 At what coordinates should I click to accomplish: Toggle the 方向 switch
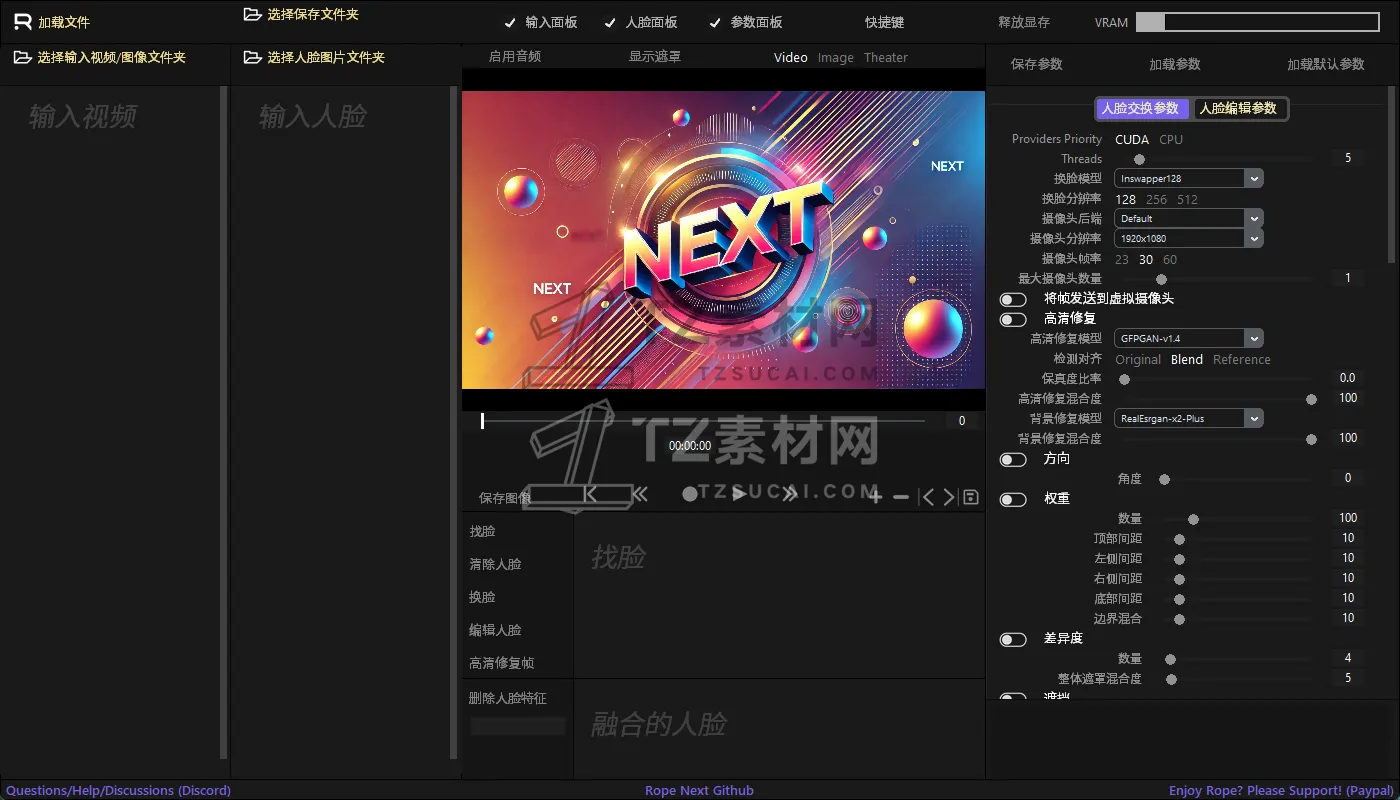point(1013,459)
